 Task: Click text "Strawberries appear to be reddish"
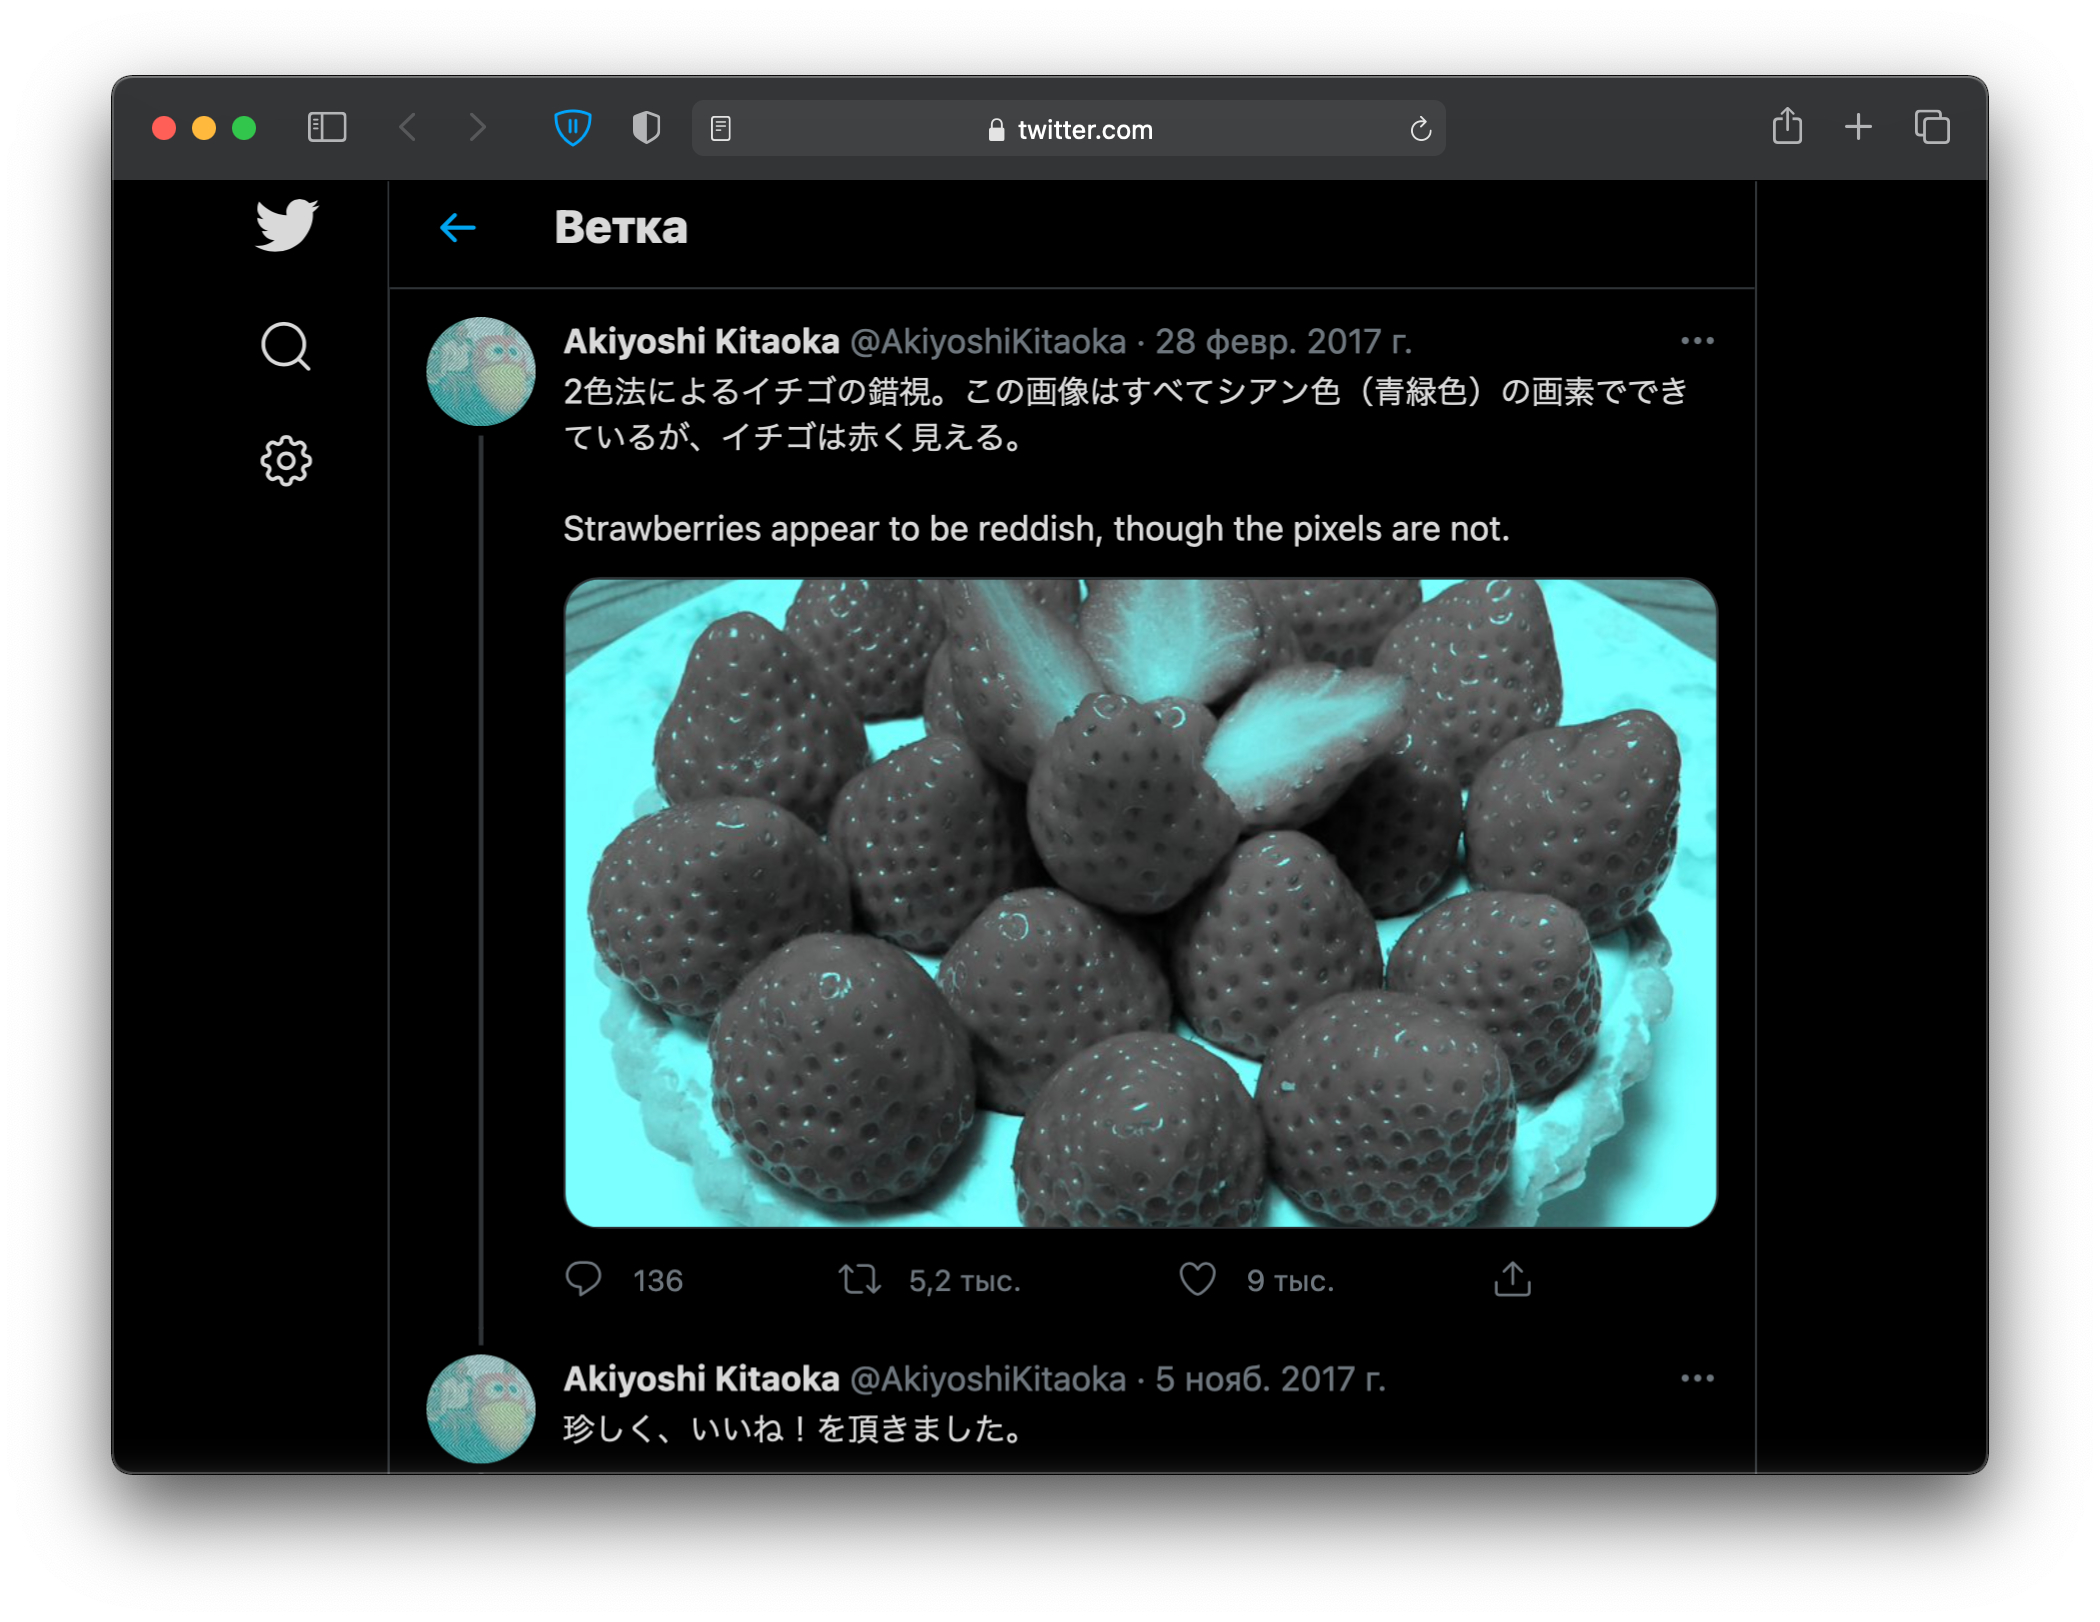point(832,528)
